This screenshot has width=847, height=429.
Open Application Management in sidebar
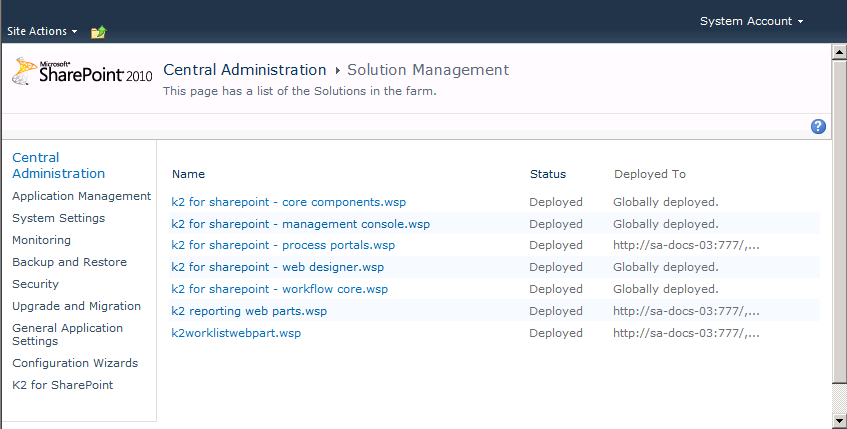(82, 196)
